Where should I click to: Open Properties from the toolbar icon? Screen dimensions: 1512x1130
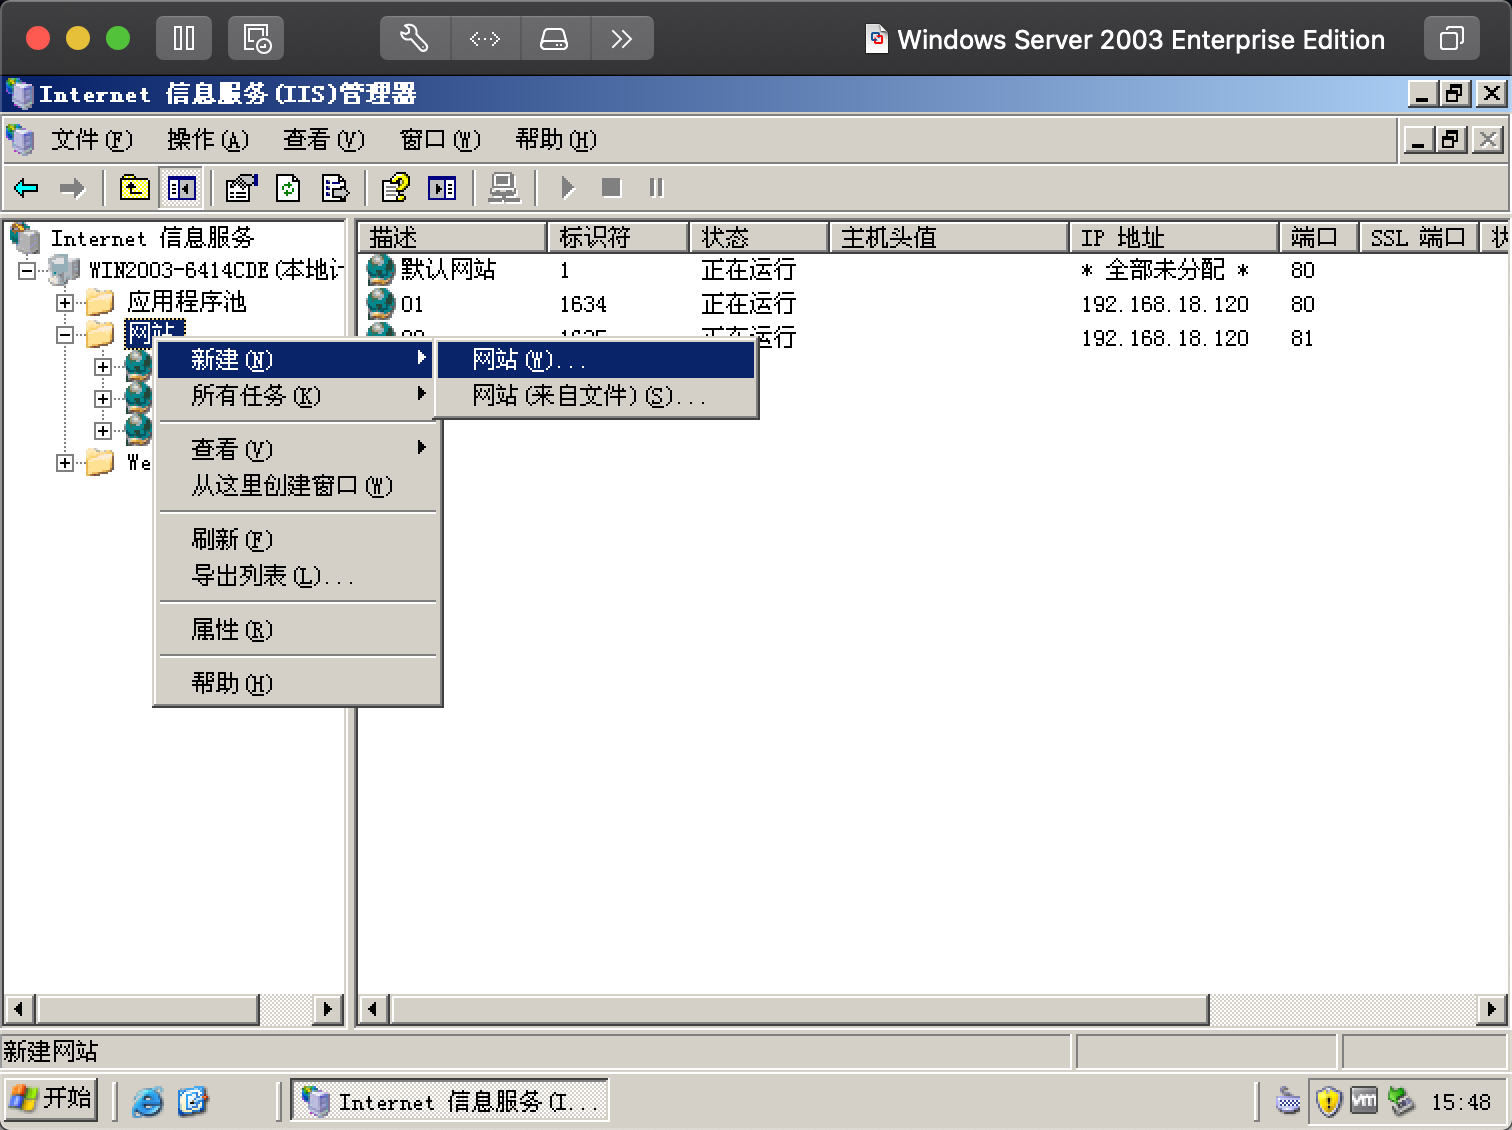[x=241, y=188]
